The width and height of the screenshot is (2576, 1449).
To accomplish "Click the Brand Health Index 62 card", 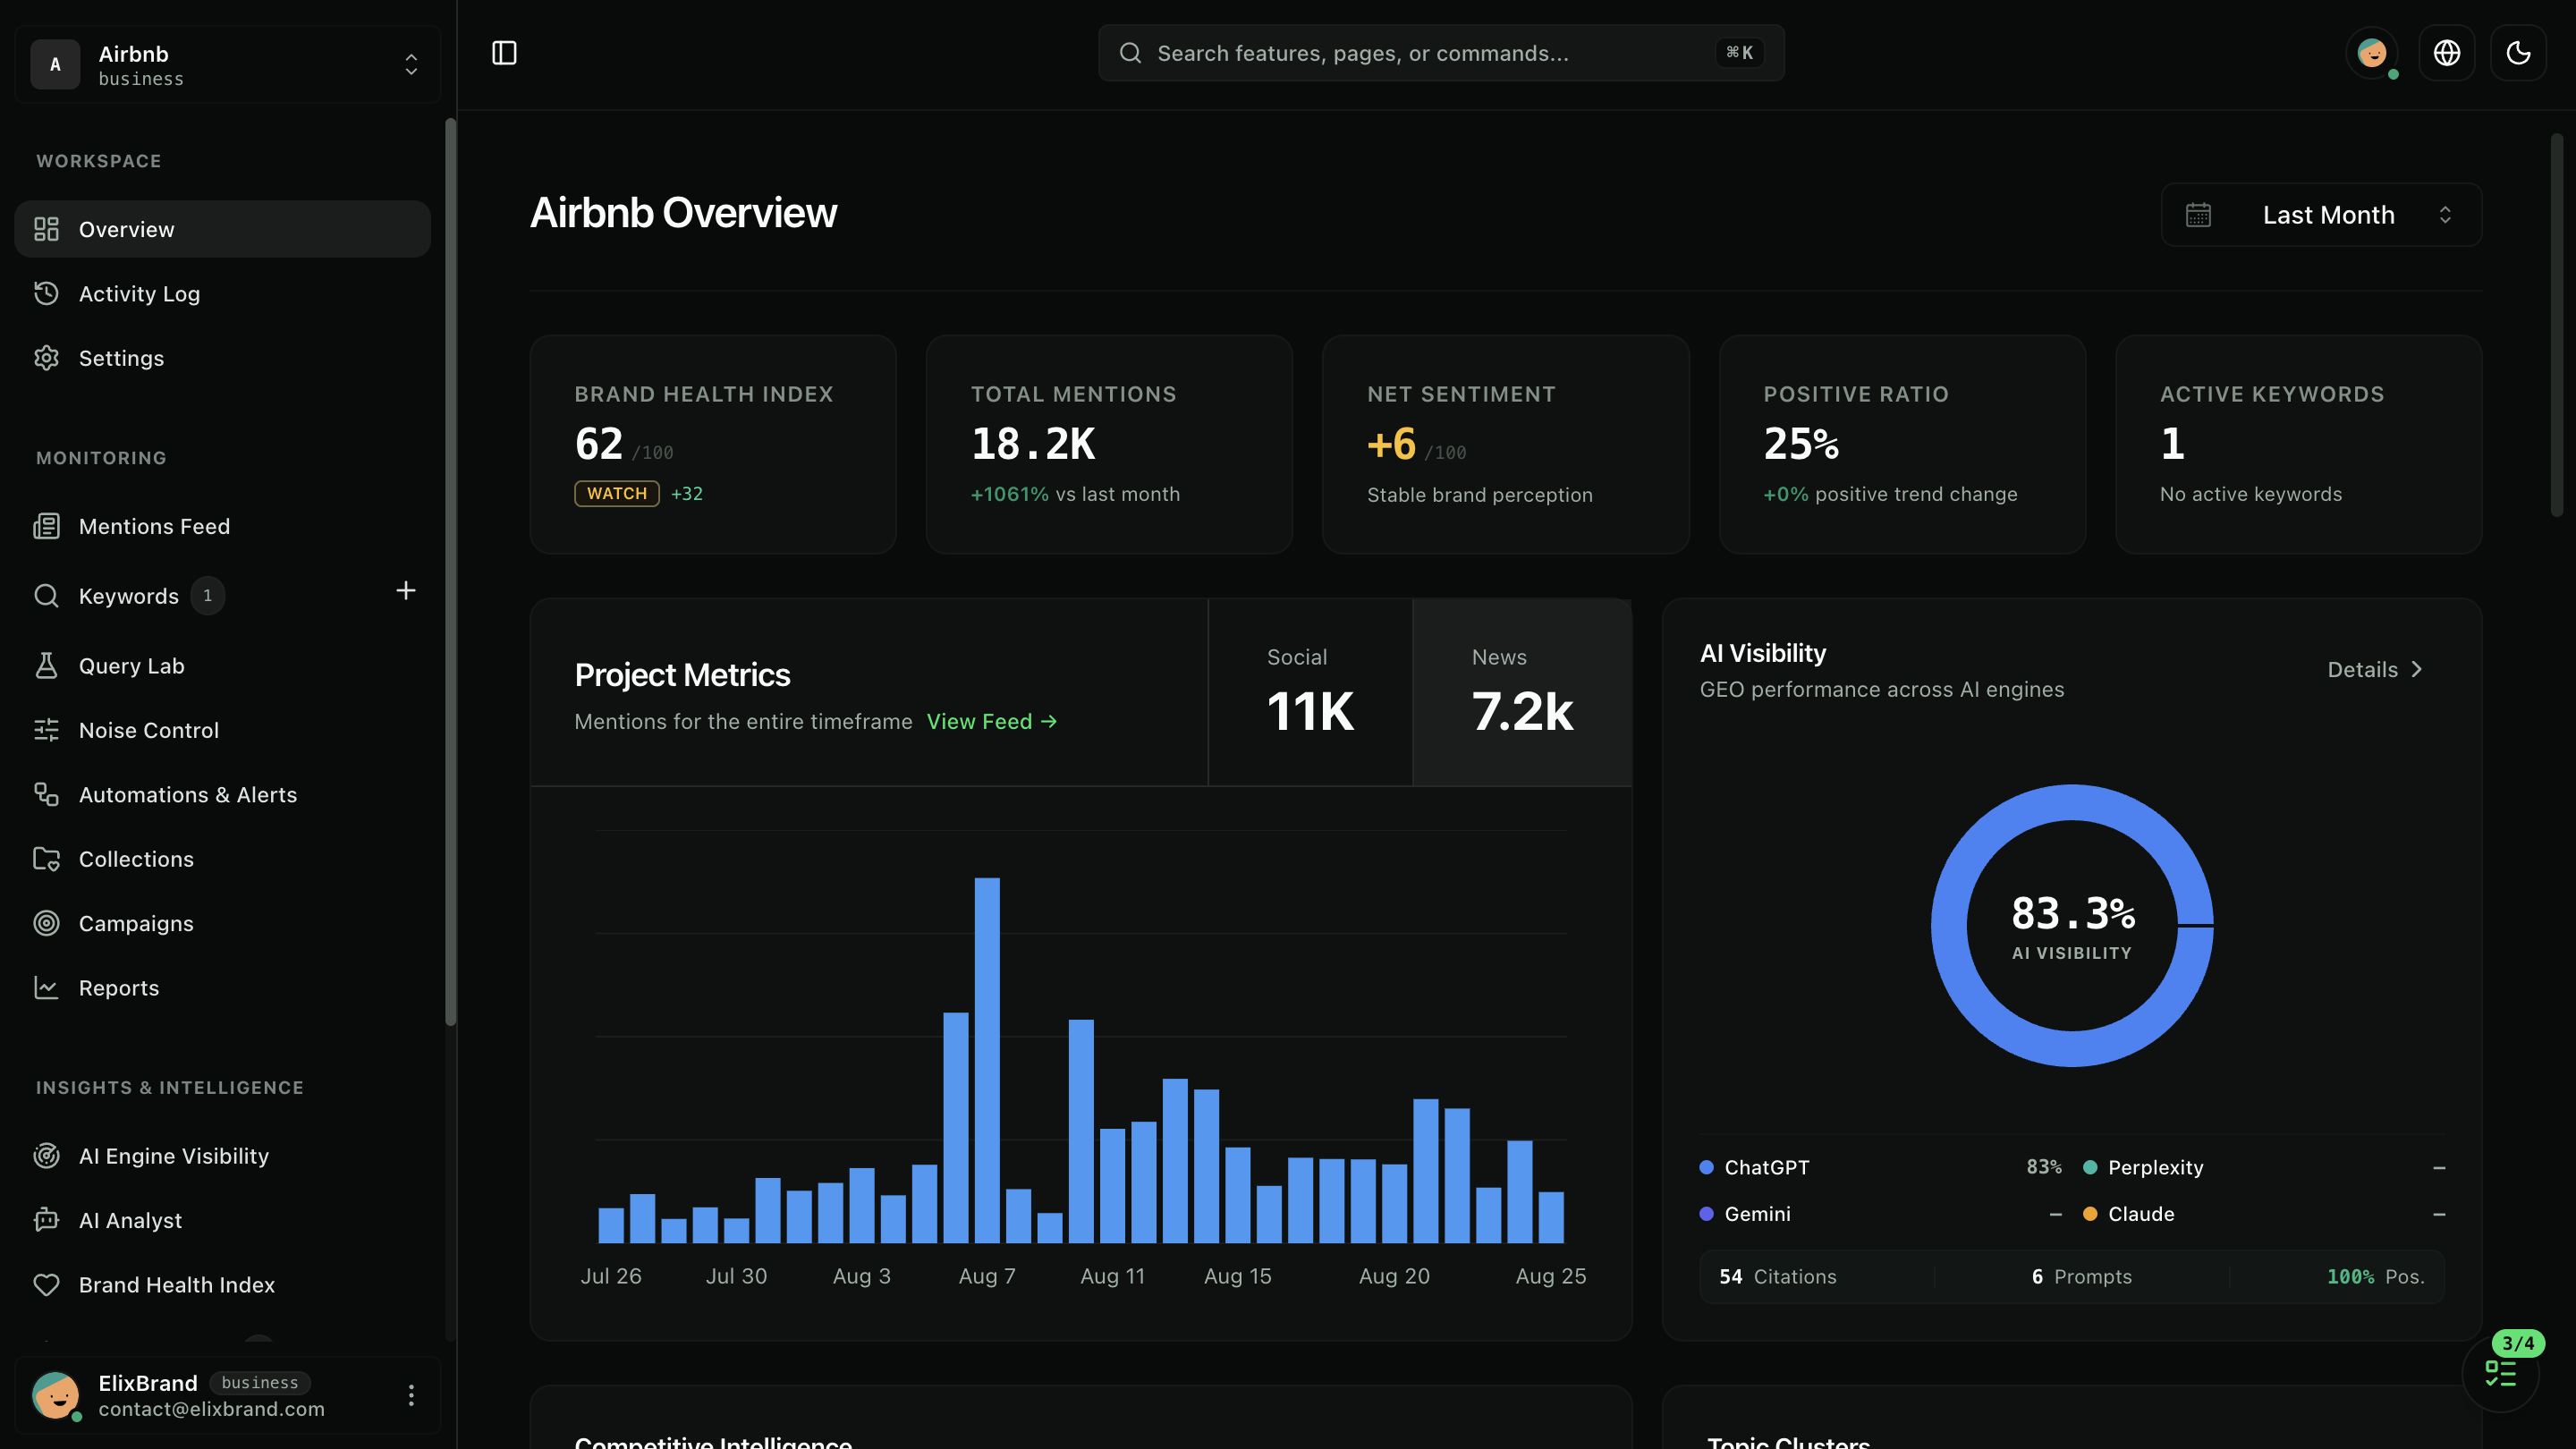I will pos(713,444).
